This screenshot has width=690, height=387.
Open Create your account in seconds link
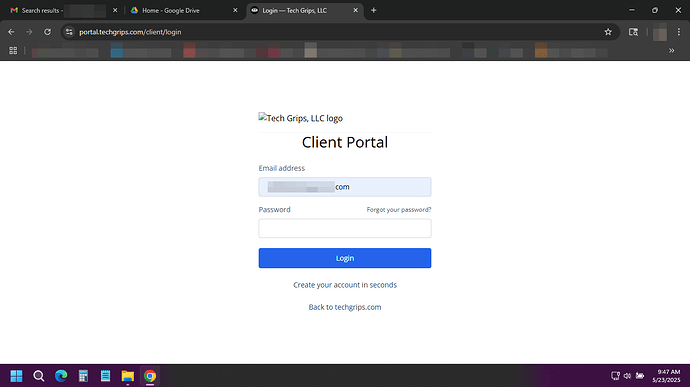(345, 285)
